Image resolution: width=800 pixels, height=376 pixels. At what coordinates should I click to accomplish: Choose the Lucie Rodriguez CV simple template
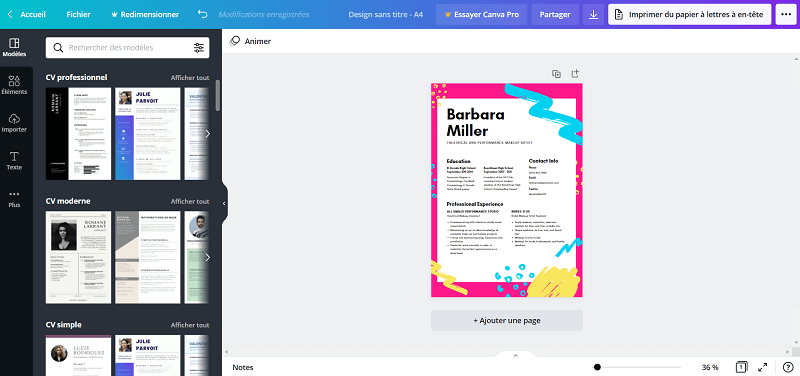(79, 356)
